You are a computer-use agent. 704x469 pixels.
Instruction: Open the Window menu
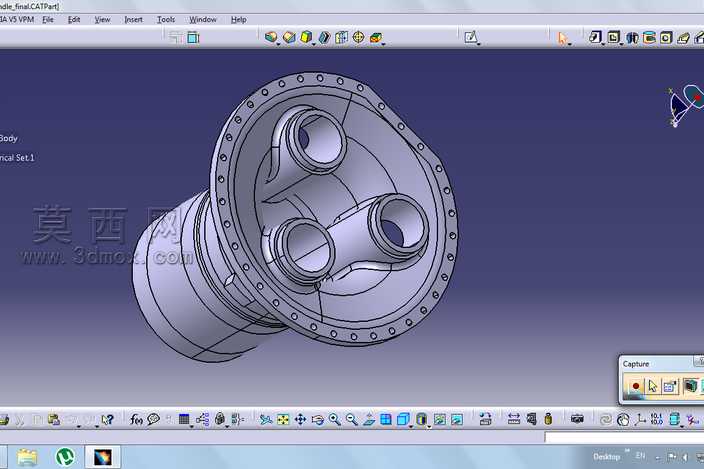point(202,20)
